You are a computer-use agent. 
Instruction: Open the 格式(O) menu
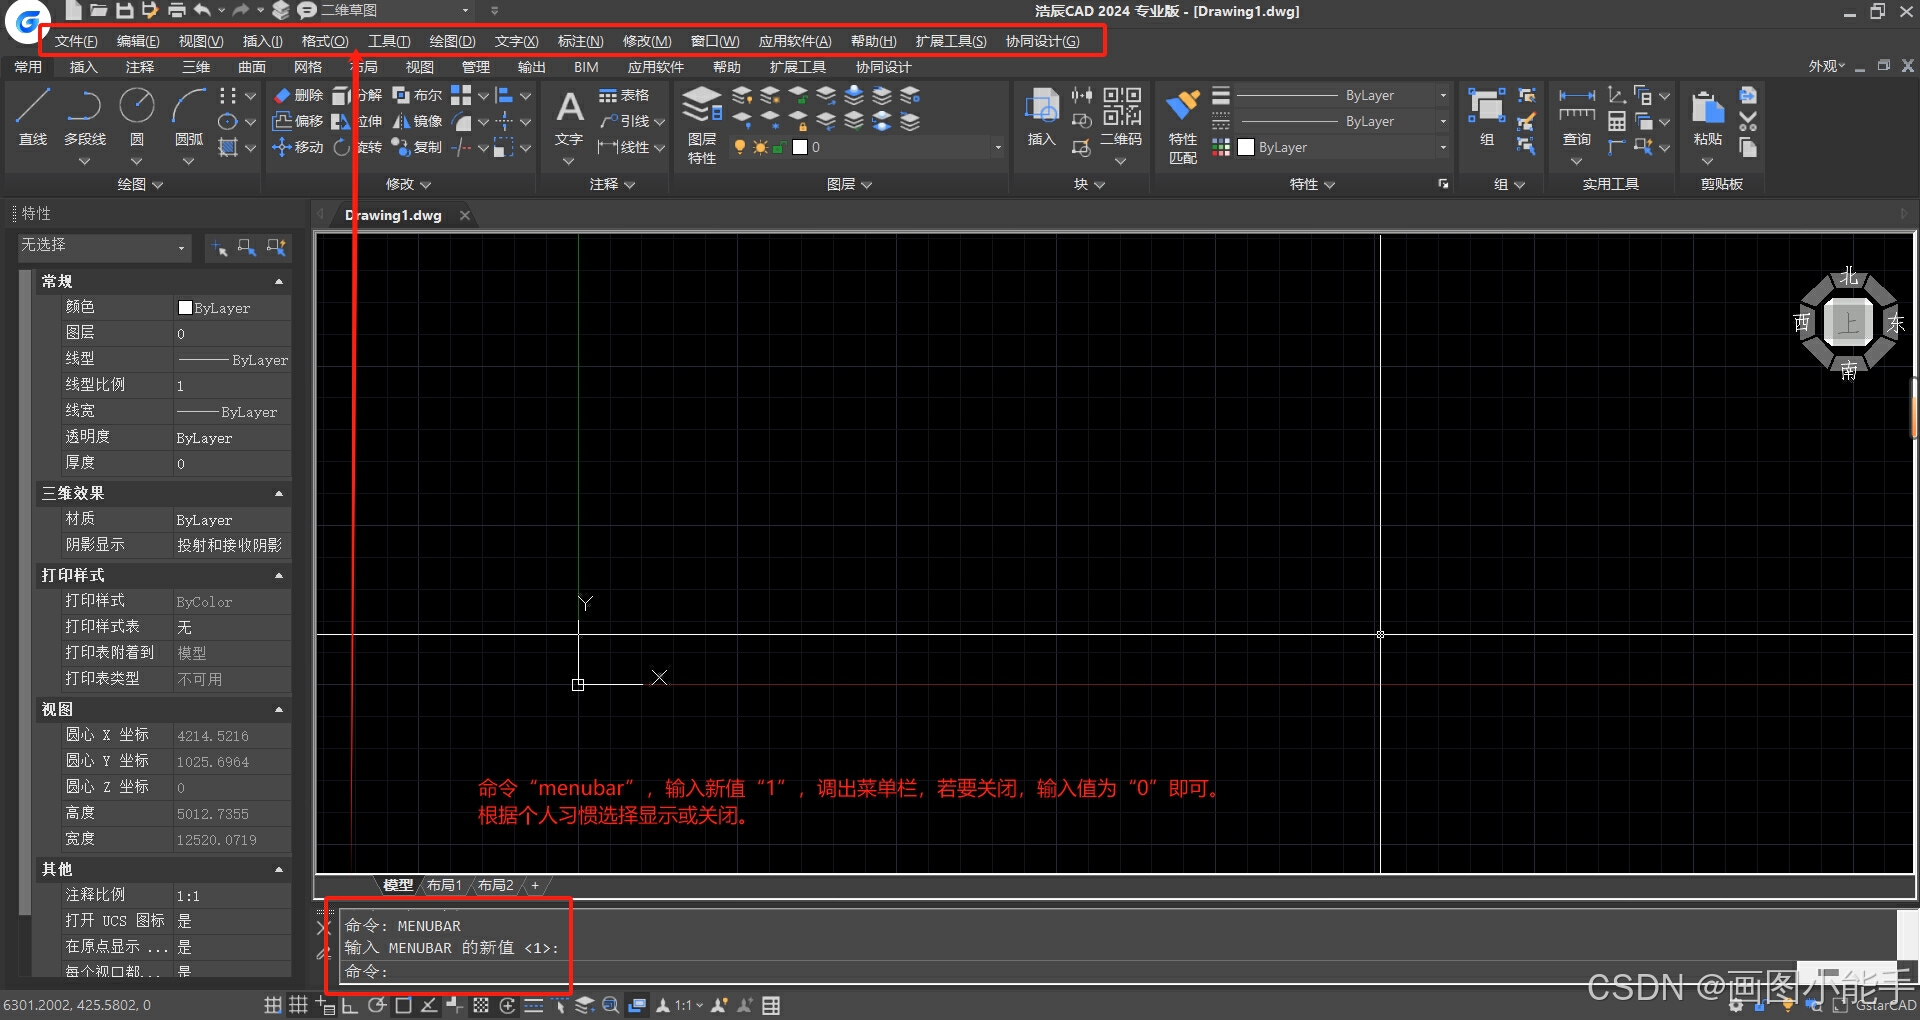(x=325, y=41)
